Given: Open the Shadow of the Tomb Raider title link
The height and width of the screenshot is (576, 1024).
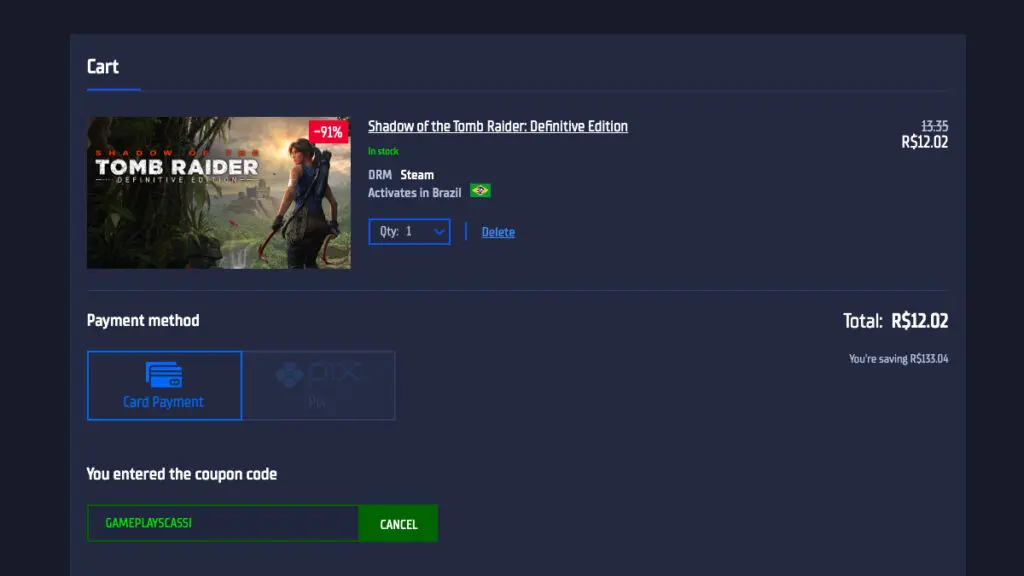Looking at the screenshot, I should point(497,126).
